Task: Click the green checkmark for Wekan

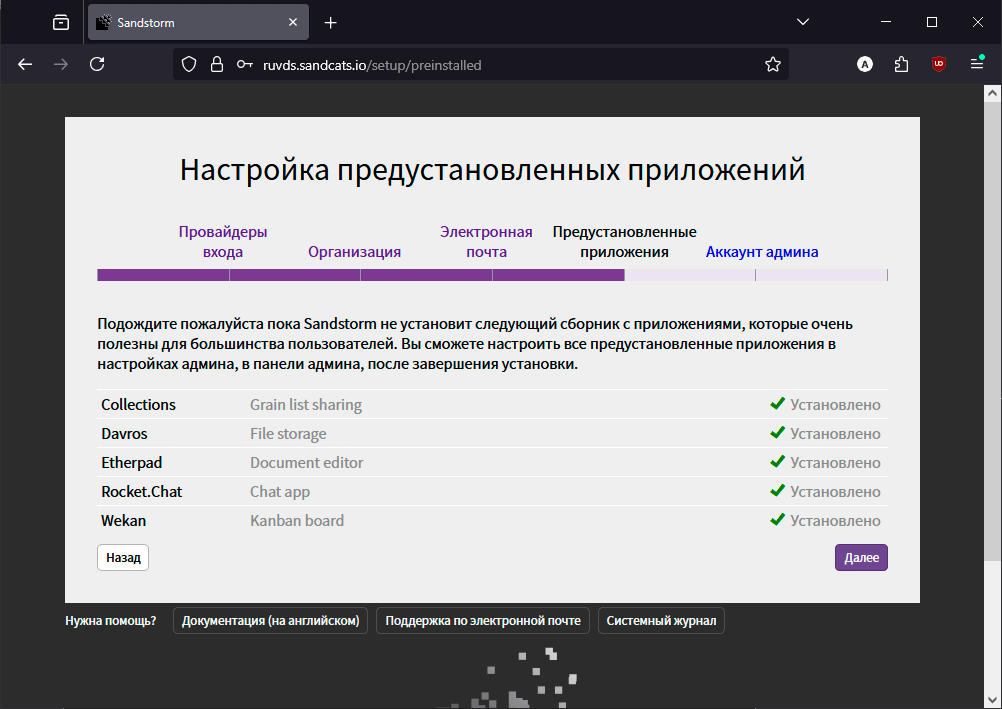Action: (777, 519)
